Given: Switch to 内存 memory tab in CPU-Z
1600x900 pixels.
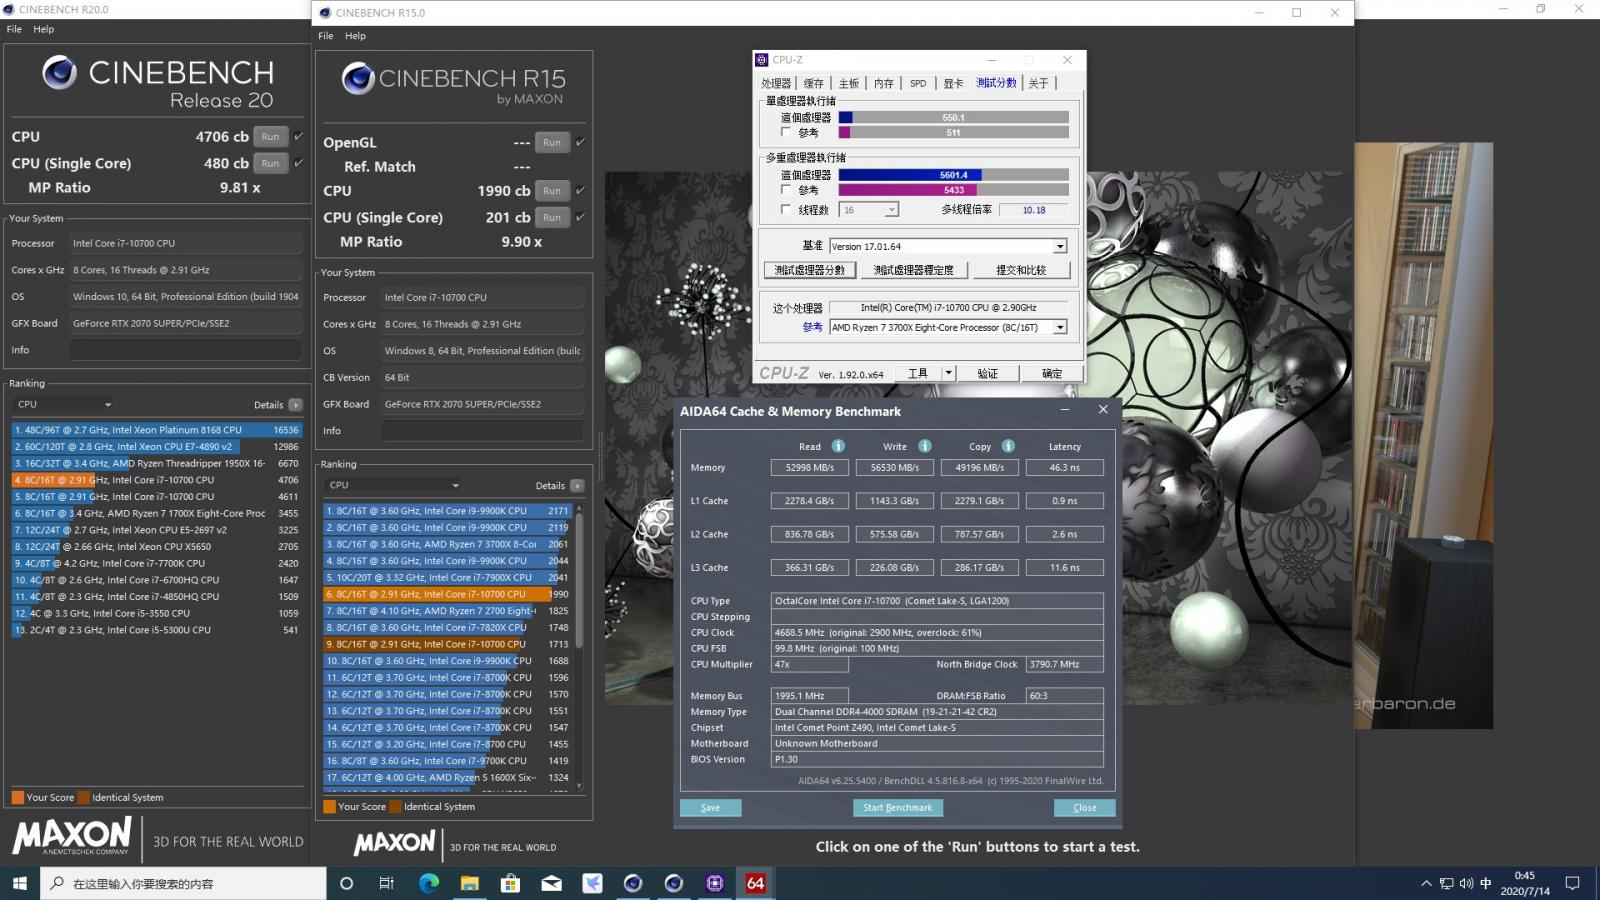Looking at the screenshot, I should pyautogui.click(x=884, y=83).
